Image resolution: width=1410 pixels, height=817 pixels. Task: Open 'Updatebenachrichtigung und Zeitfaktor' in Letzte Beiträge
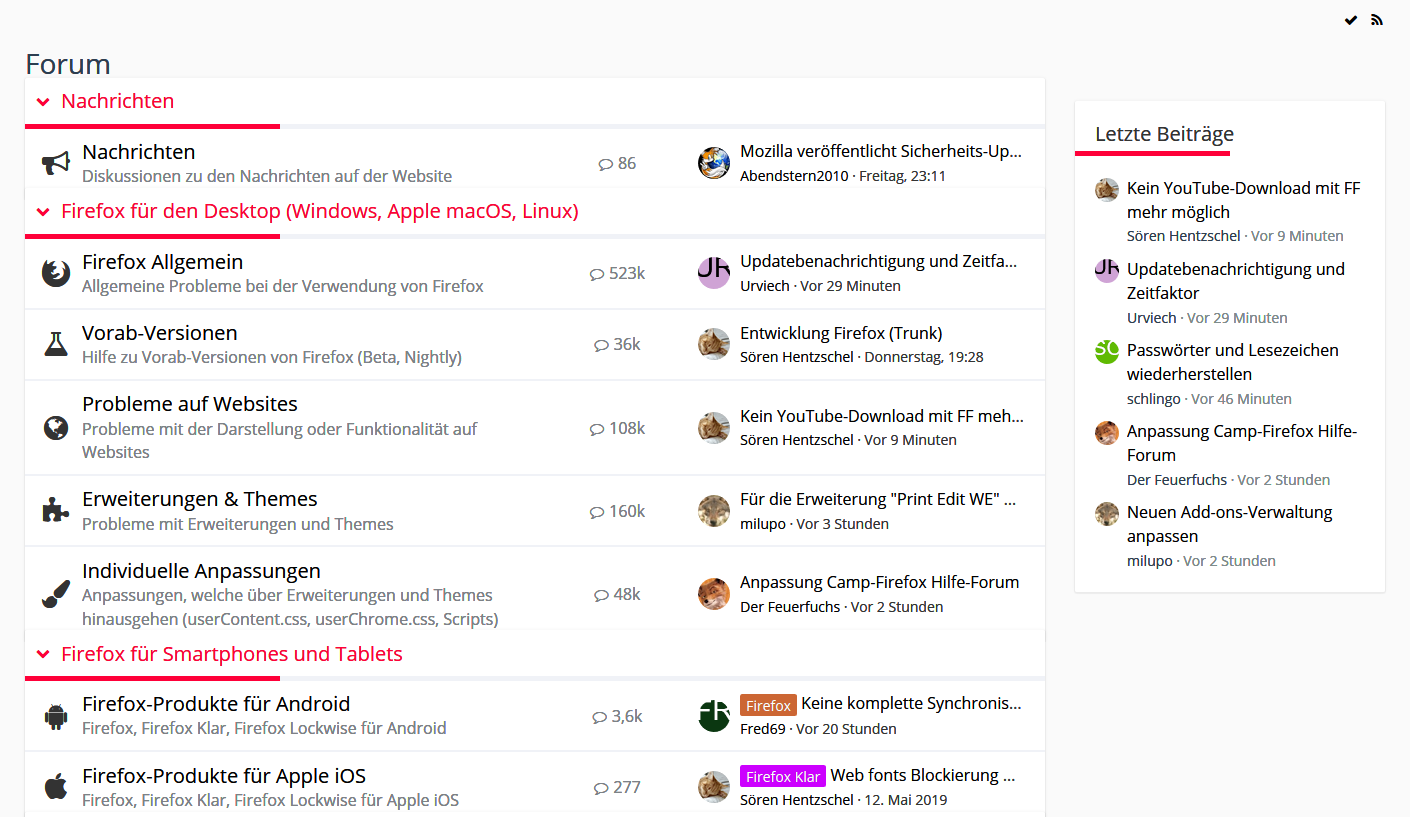[1236, 281]
